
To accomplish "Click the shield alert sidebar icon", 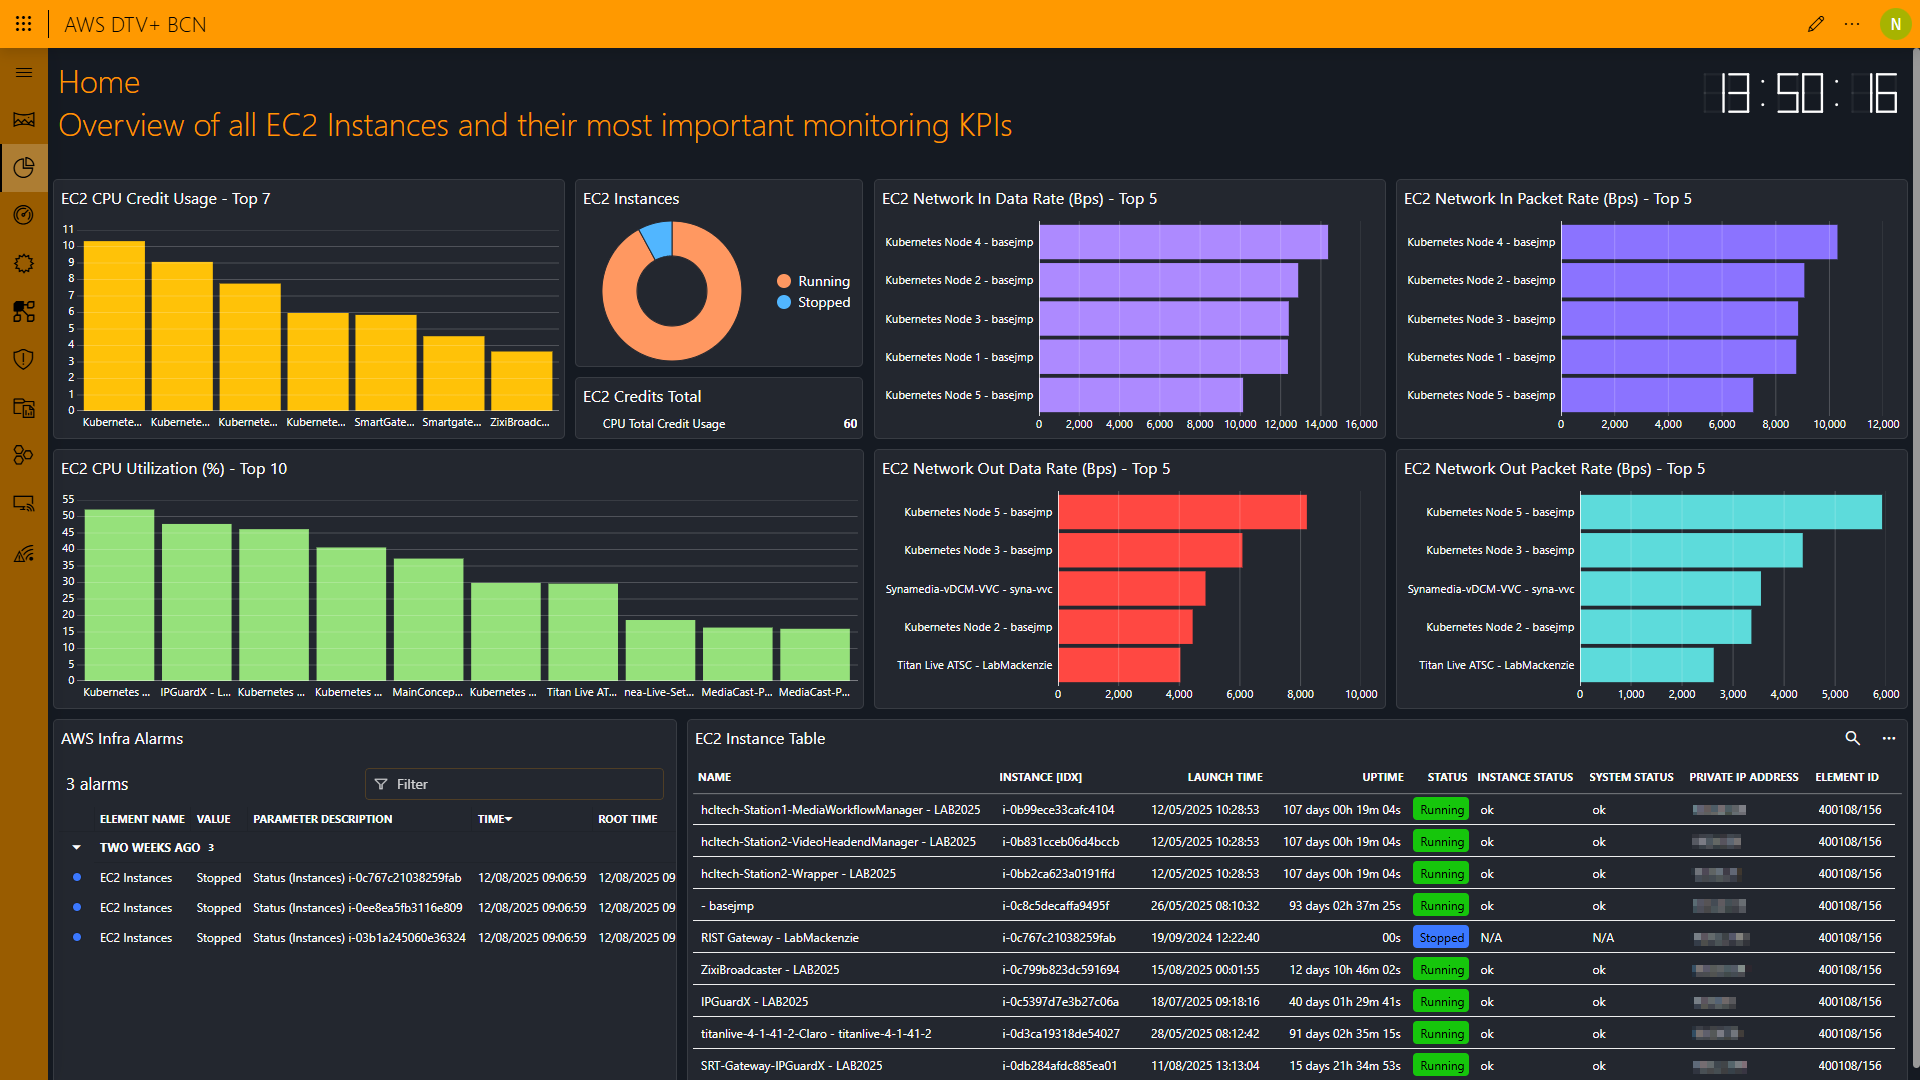I will pos(24,359).
